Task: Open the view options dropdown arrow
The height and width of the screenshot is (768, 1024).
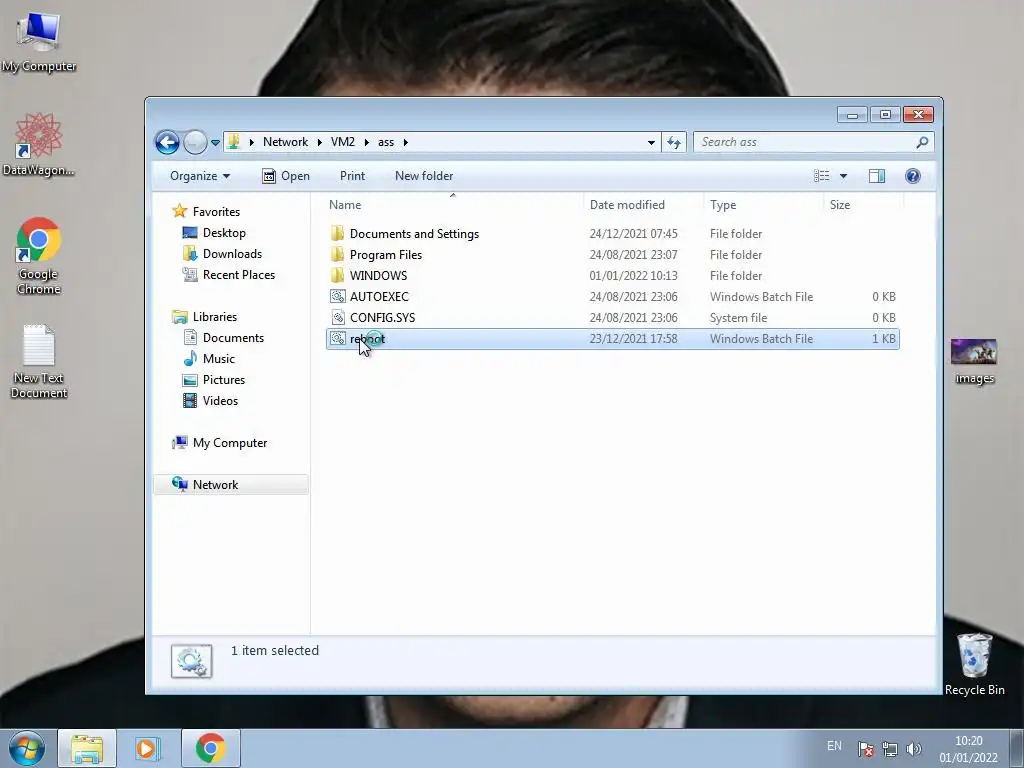Action: [843, 176]
